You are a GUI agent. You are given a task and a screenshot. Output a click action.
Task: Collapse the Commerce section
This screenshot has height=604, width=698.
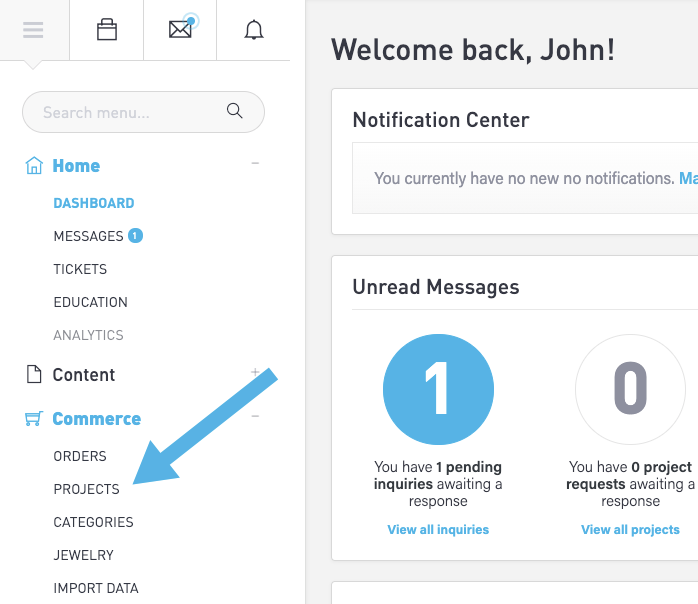click(255, 416)
